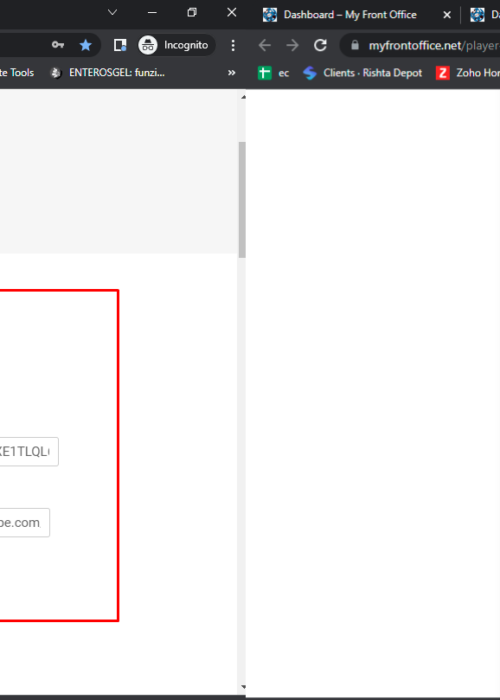This screenshot has width=500, height=700.
Task: View site info lock icon
Action: pyautogui.click(x=355, y=45)
